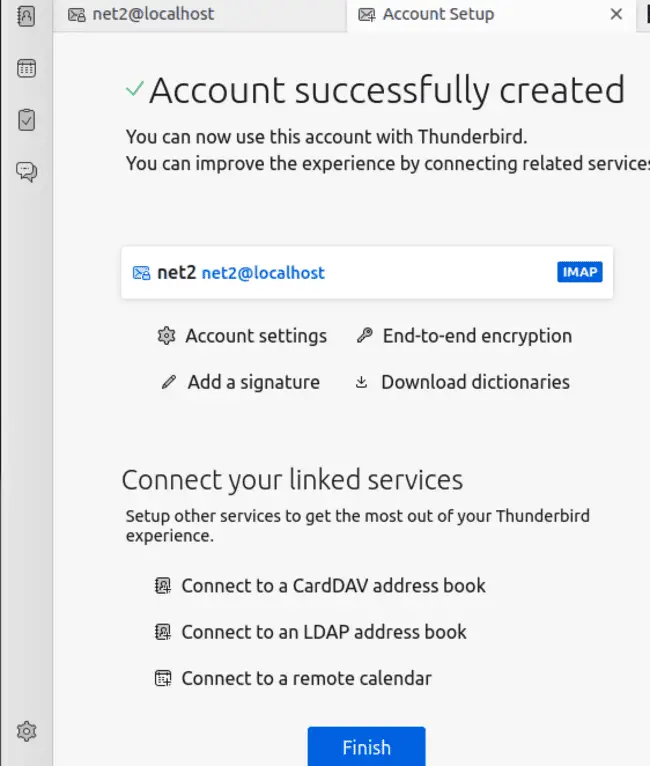Screen dimensions: 650x766
Task: Click the address book icon beside LDAP
Action: point(163,632)
